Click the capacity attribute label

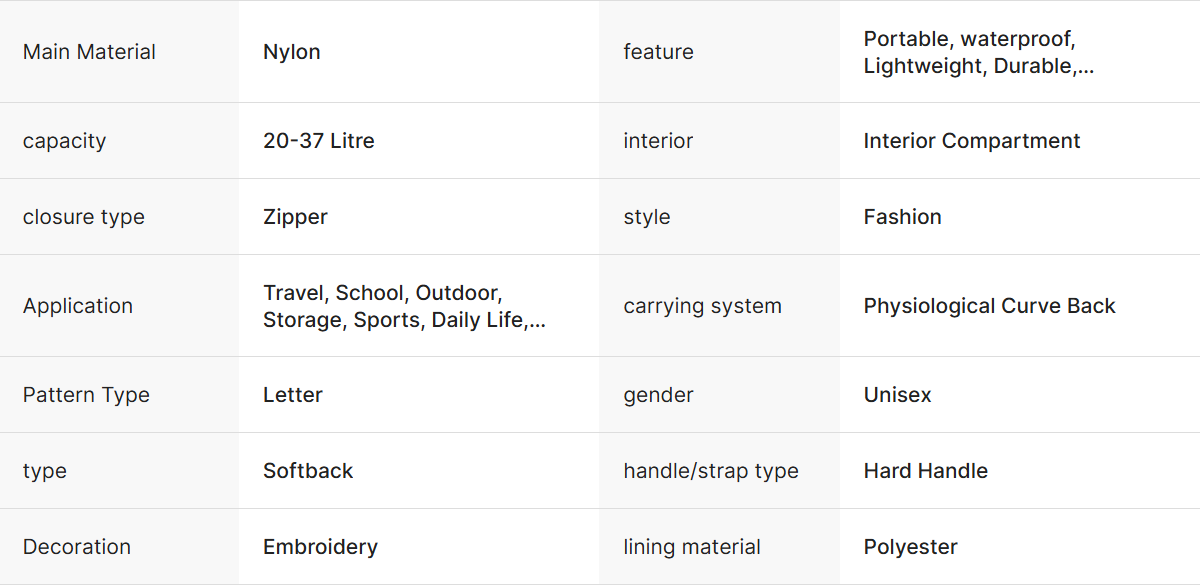64,141
